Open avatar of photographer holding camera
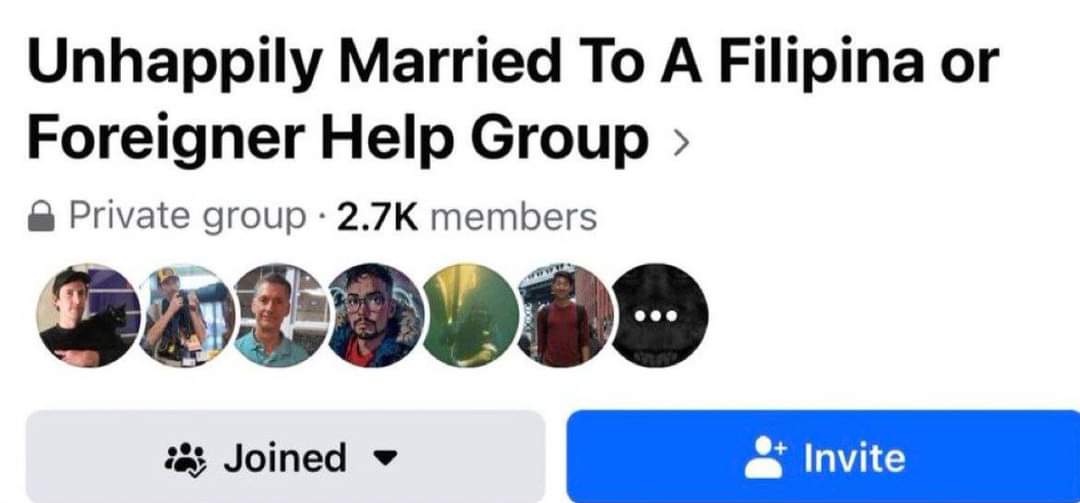1080x503 pixels. coord(185,316)
